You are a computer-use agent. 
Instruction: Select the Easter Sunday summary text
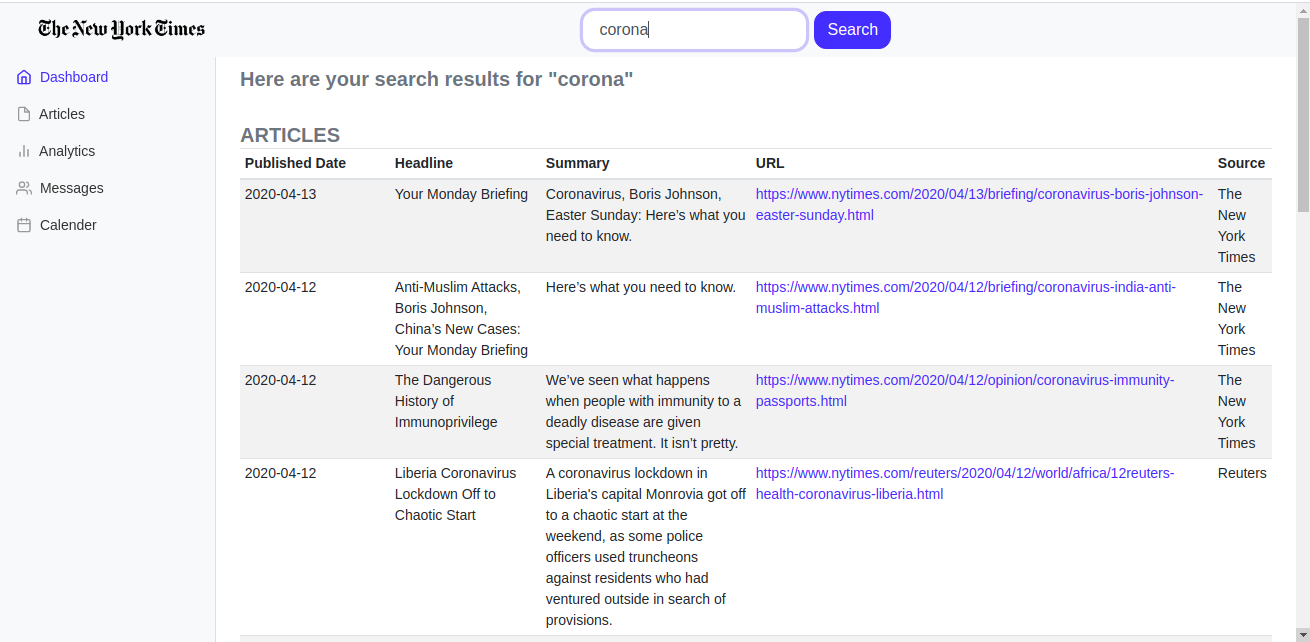click(645, 215)
